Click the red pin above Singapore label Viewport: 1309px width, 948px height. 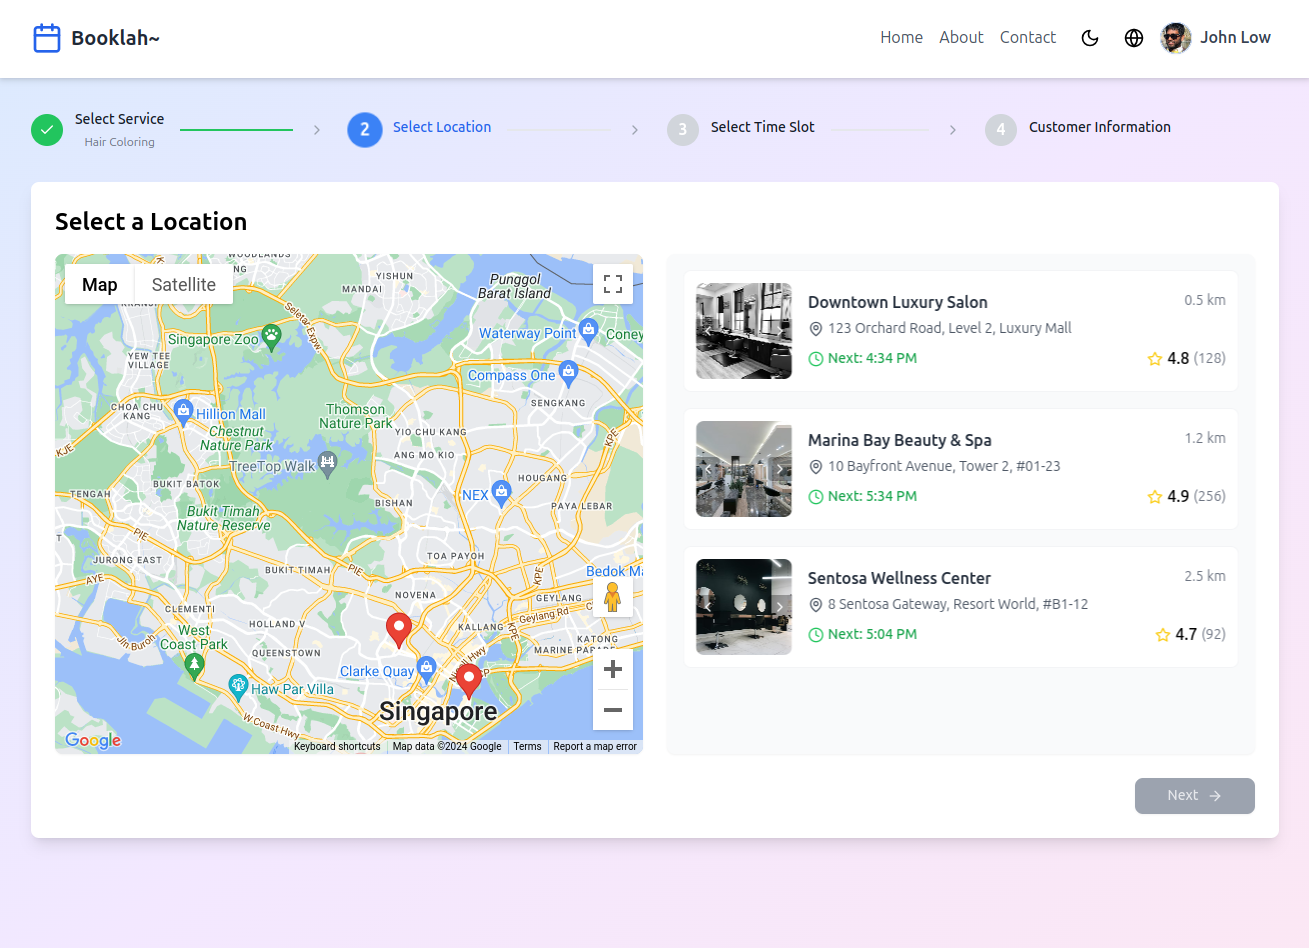tap(469, 681)
